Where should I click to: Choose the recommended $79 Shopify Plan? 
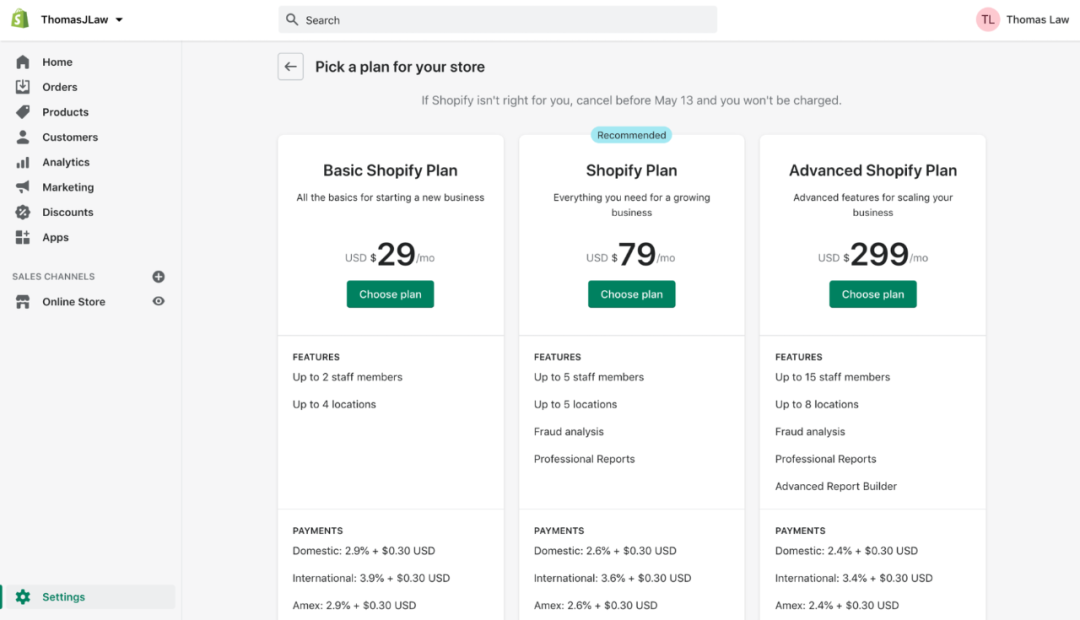coord(631,294)
